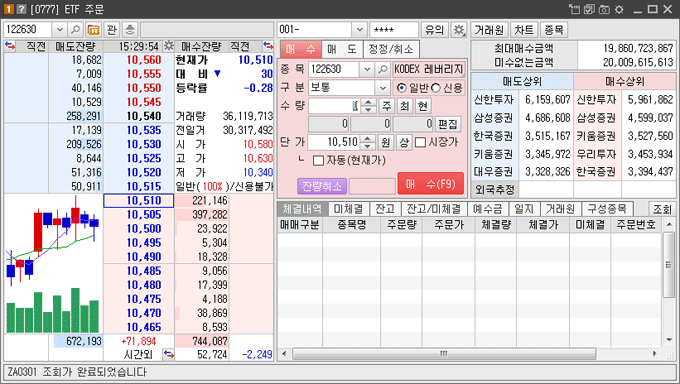Viewport: 680px width, 384px height.
Task: Click the 종목 button at top right
Action: point(554,30)
